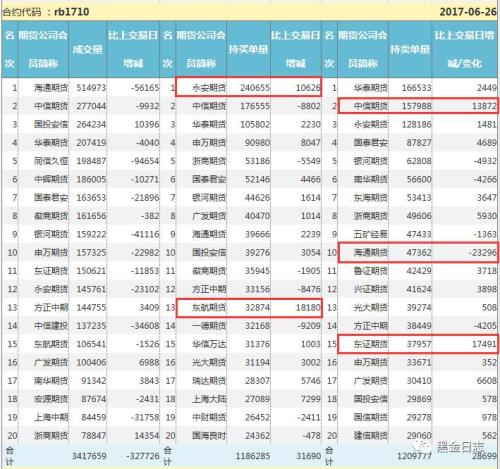Click volume change 10396
This screenshot has height=469, width=500.
click(x=147, y=125)
